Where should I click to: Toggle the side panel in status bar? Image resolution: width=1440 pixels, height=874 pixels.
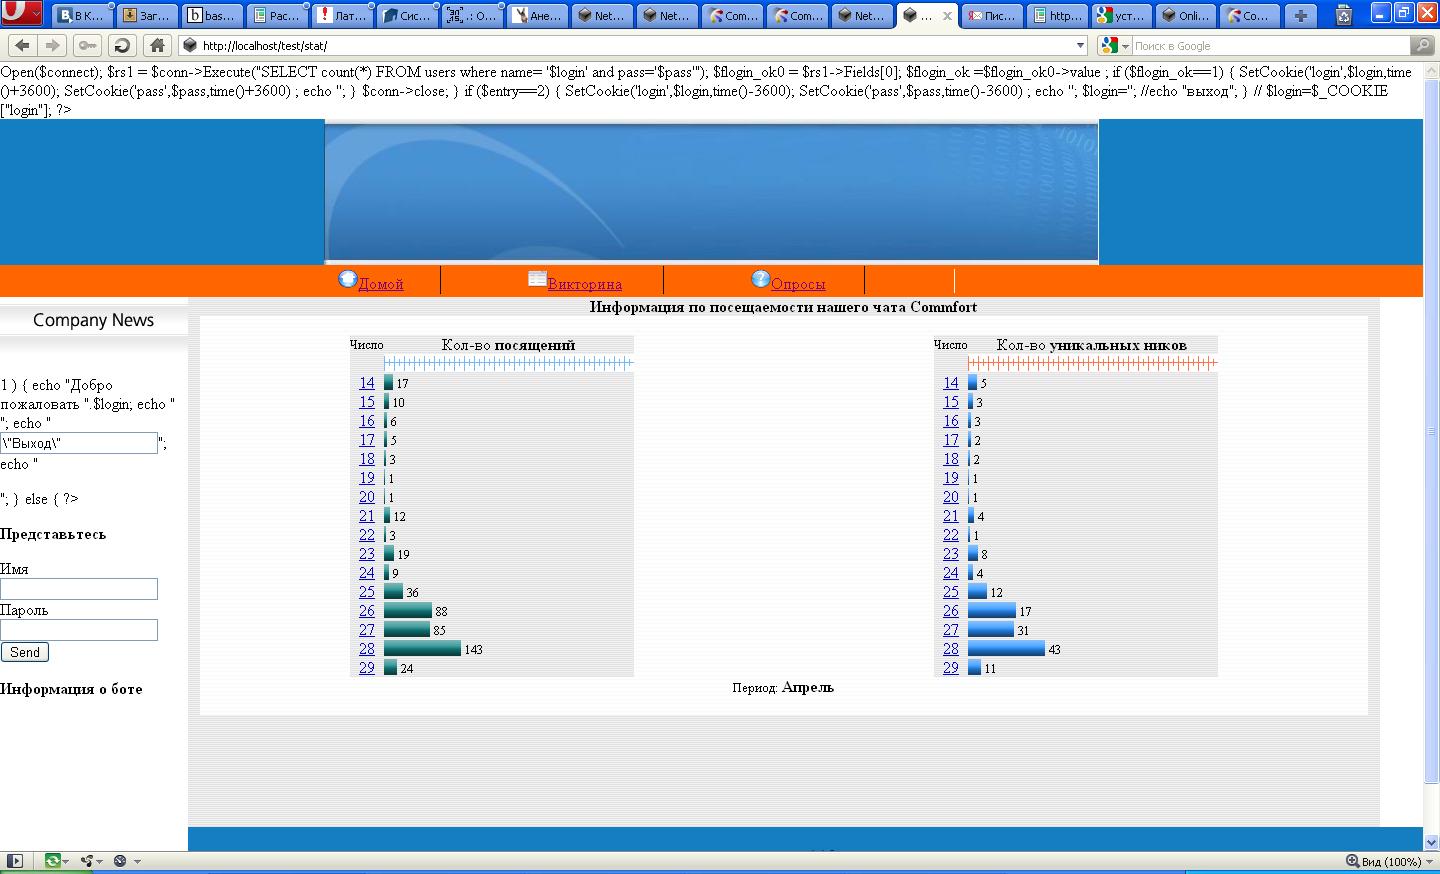click(14, 861)
